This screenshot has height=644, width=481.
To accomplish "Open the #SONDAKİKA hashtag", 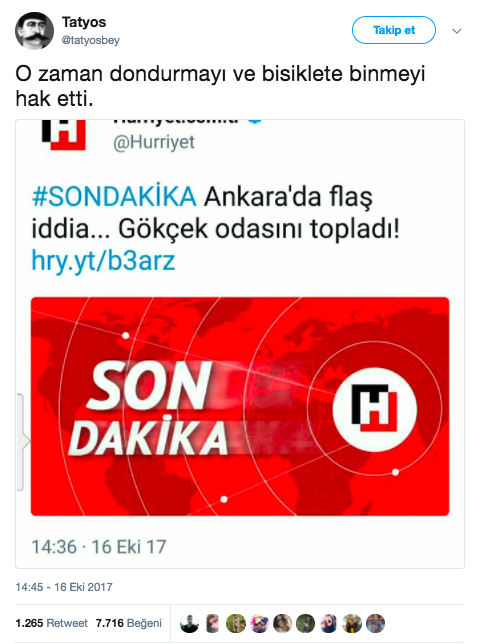I will pyautogui.click(x=114, y=197).
